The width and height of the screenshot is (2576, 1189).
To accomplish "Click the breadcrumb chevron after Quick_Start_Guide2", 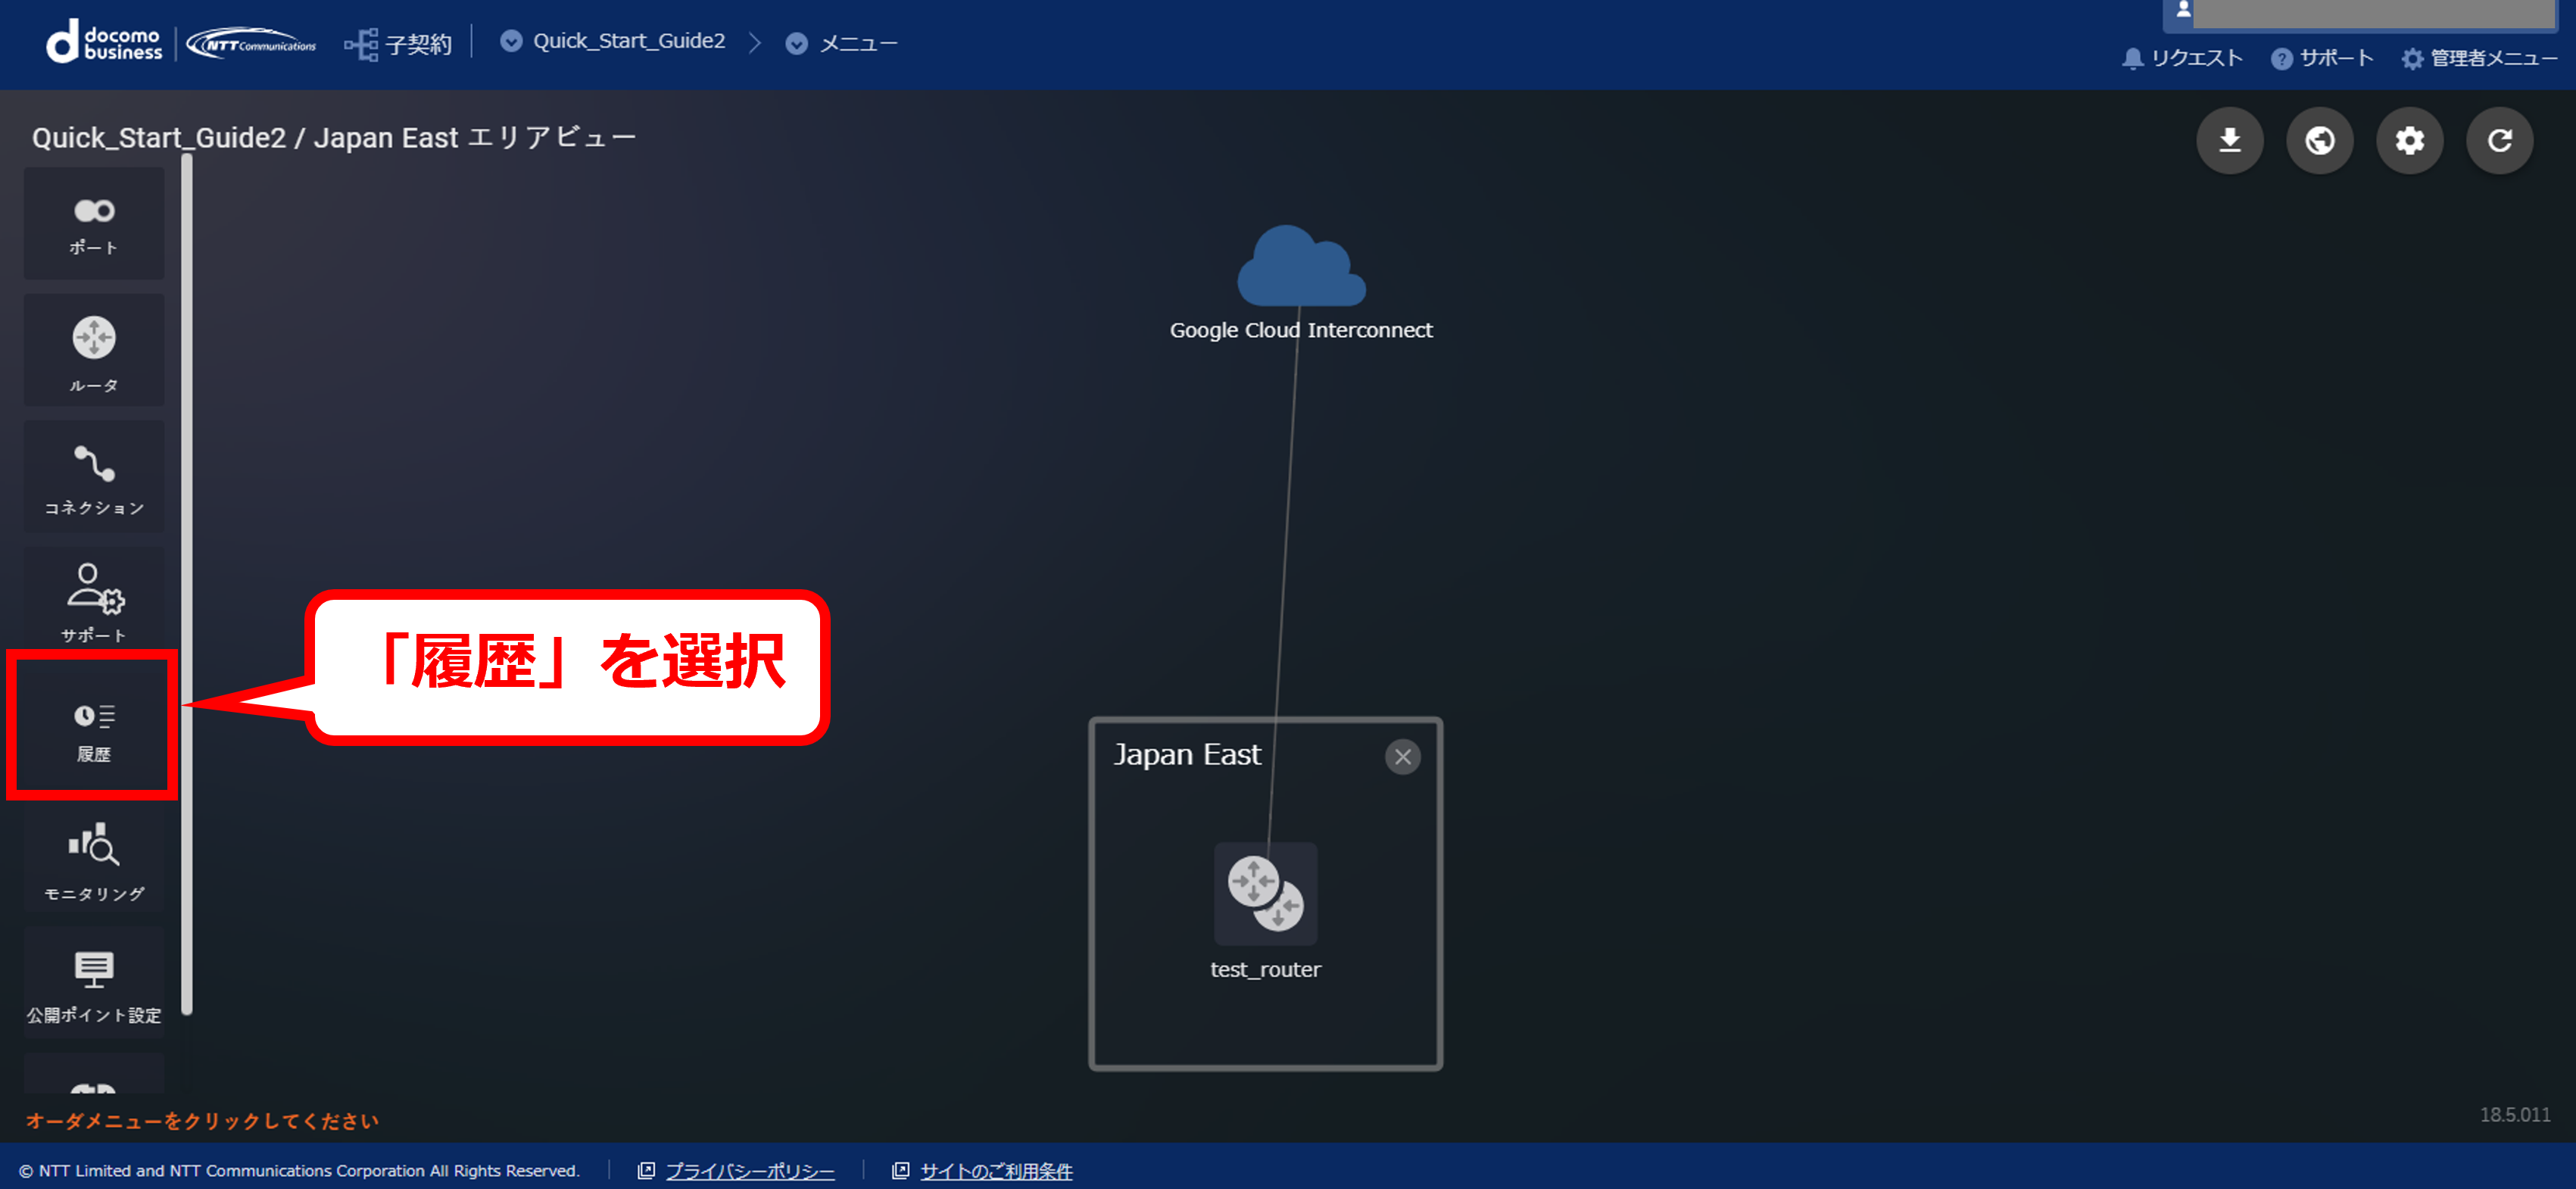I will (x=755, y=43).
